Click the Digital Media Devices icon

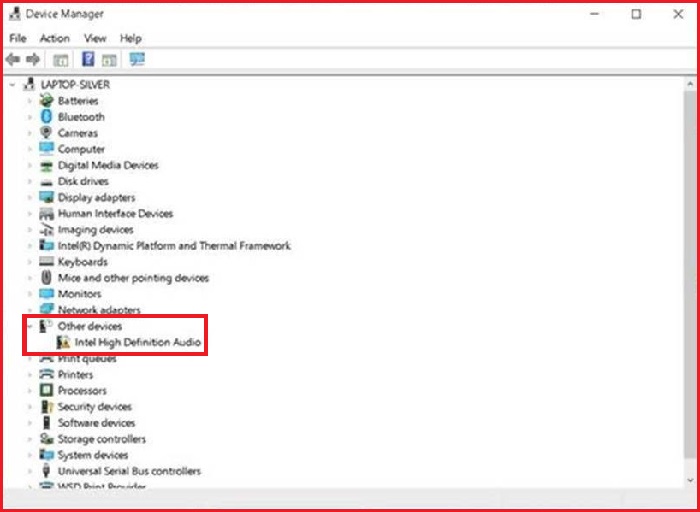[46, 166]
